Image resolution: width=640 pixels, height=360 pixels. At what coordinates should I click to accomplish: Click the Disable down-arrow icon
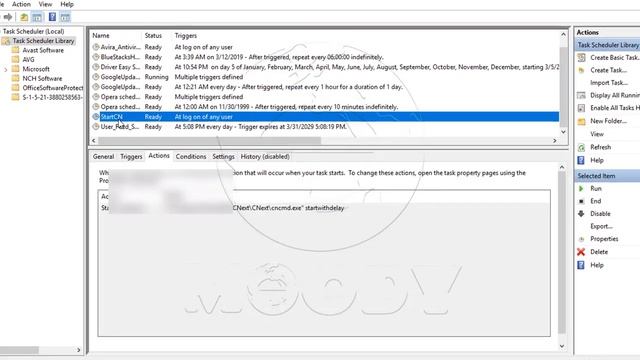pyautogui.click(x=581, y=214)
